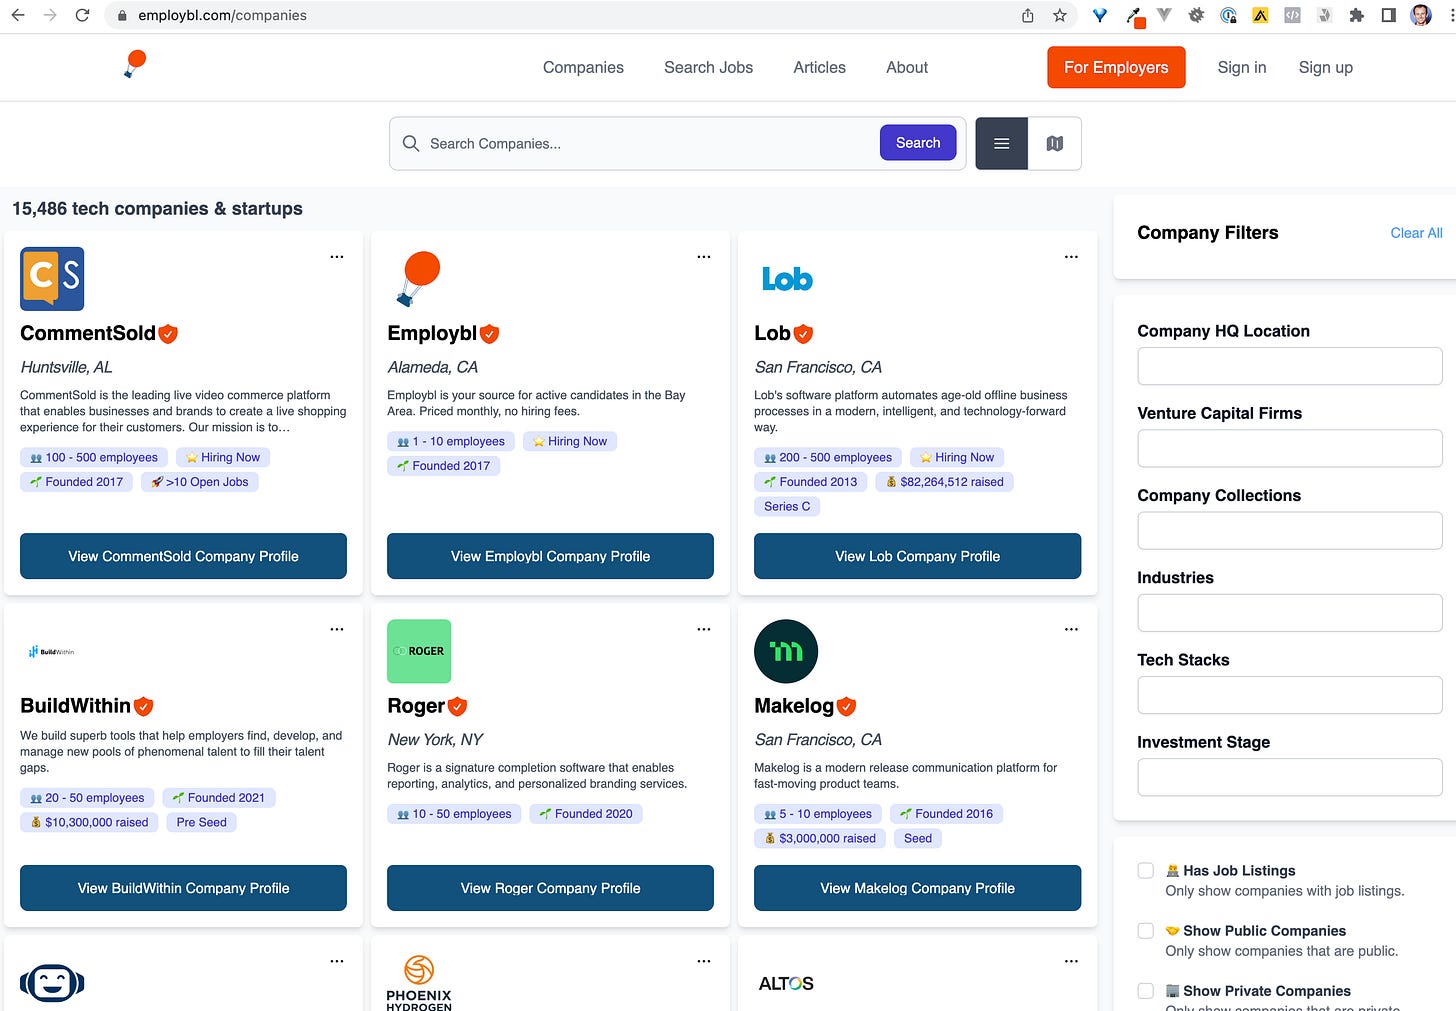The width and height of the screenshot is (1456, 1011).
Task: Click Sign in link
Action: click(x=1242, y=67)
